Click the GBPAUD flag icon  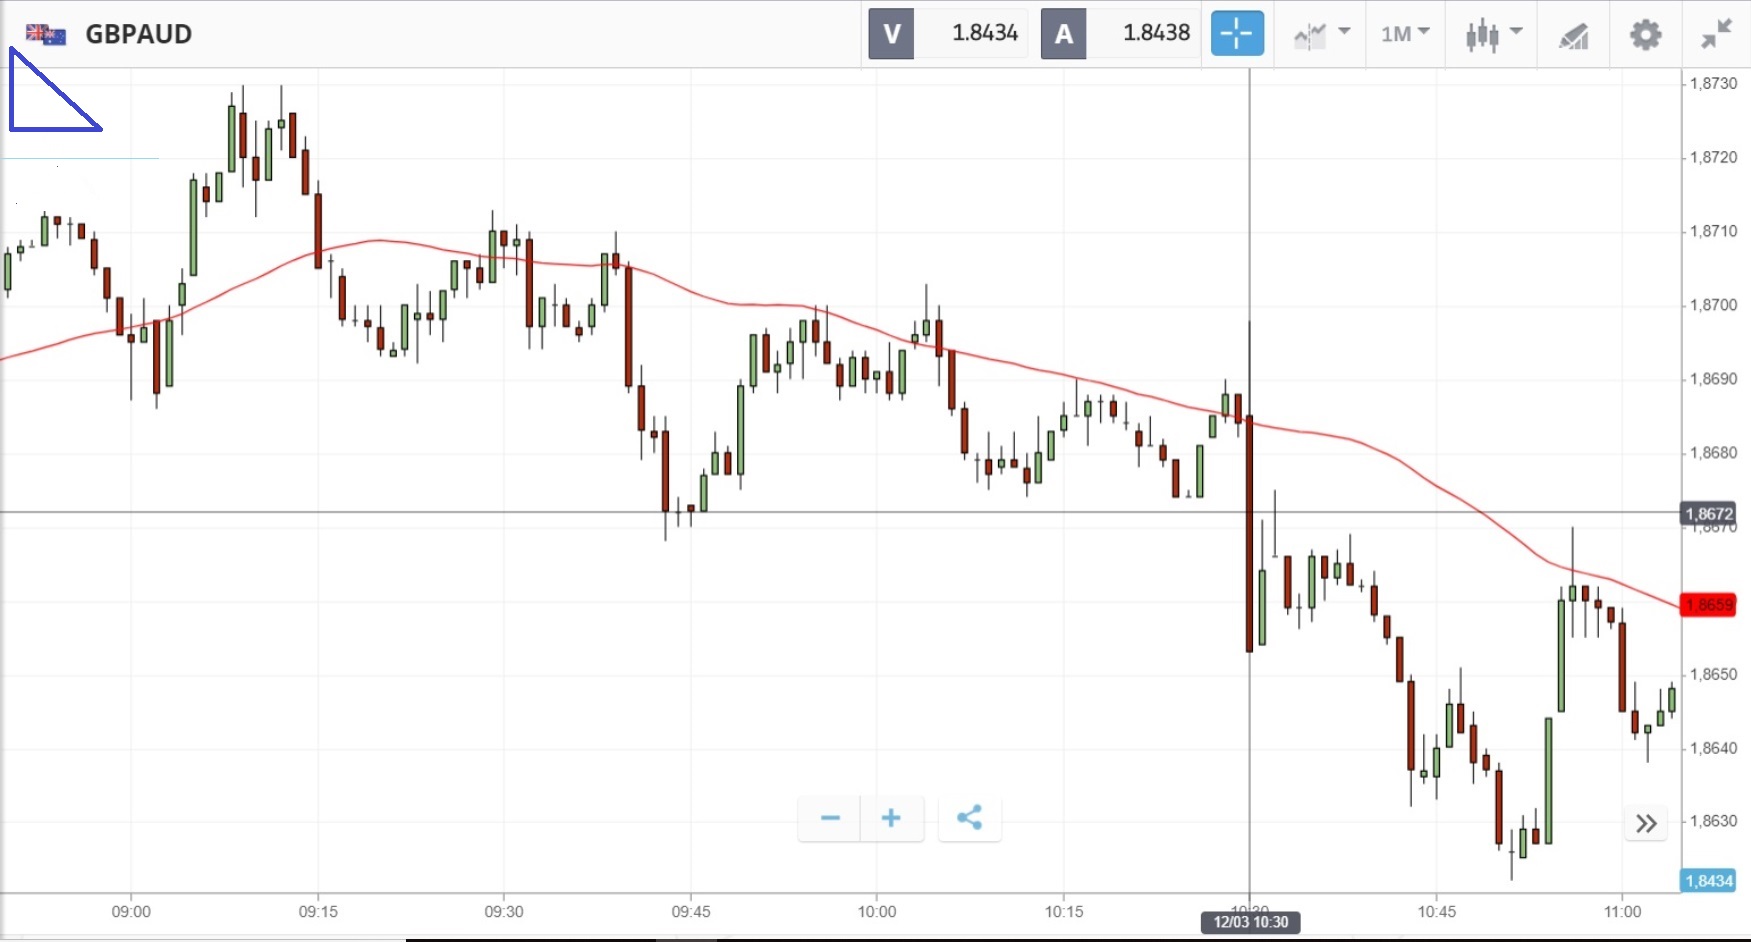pyautogui.click(x=46, y=35)
